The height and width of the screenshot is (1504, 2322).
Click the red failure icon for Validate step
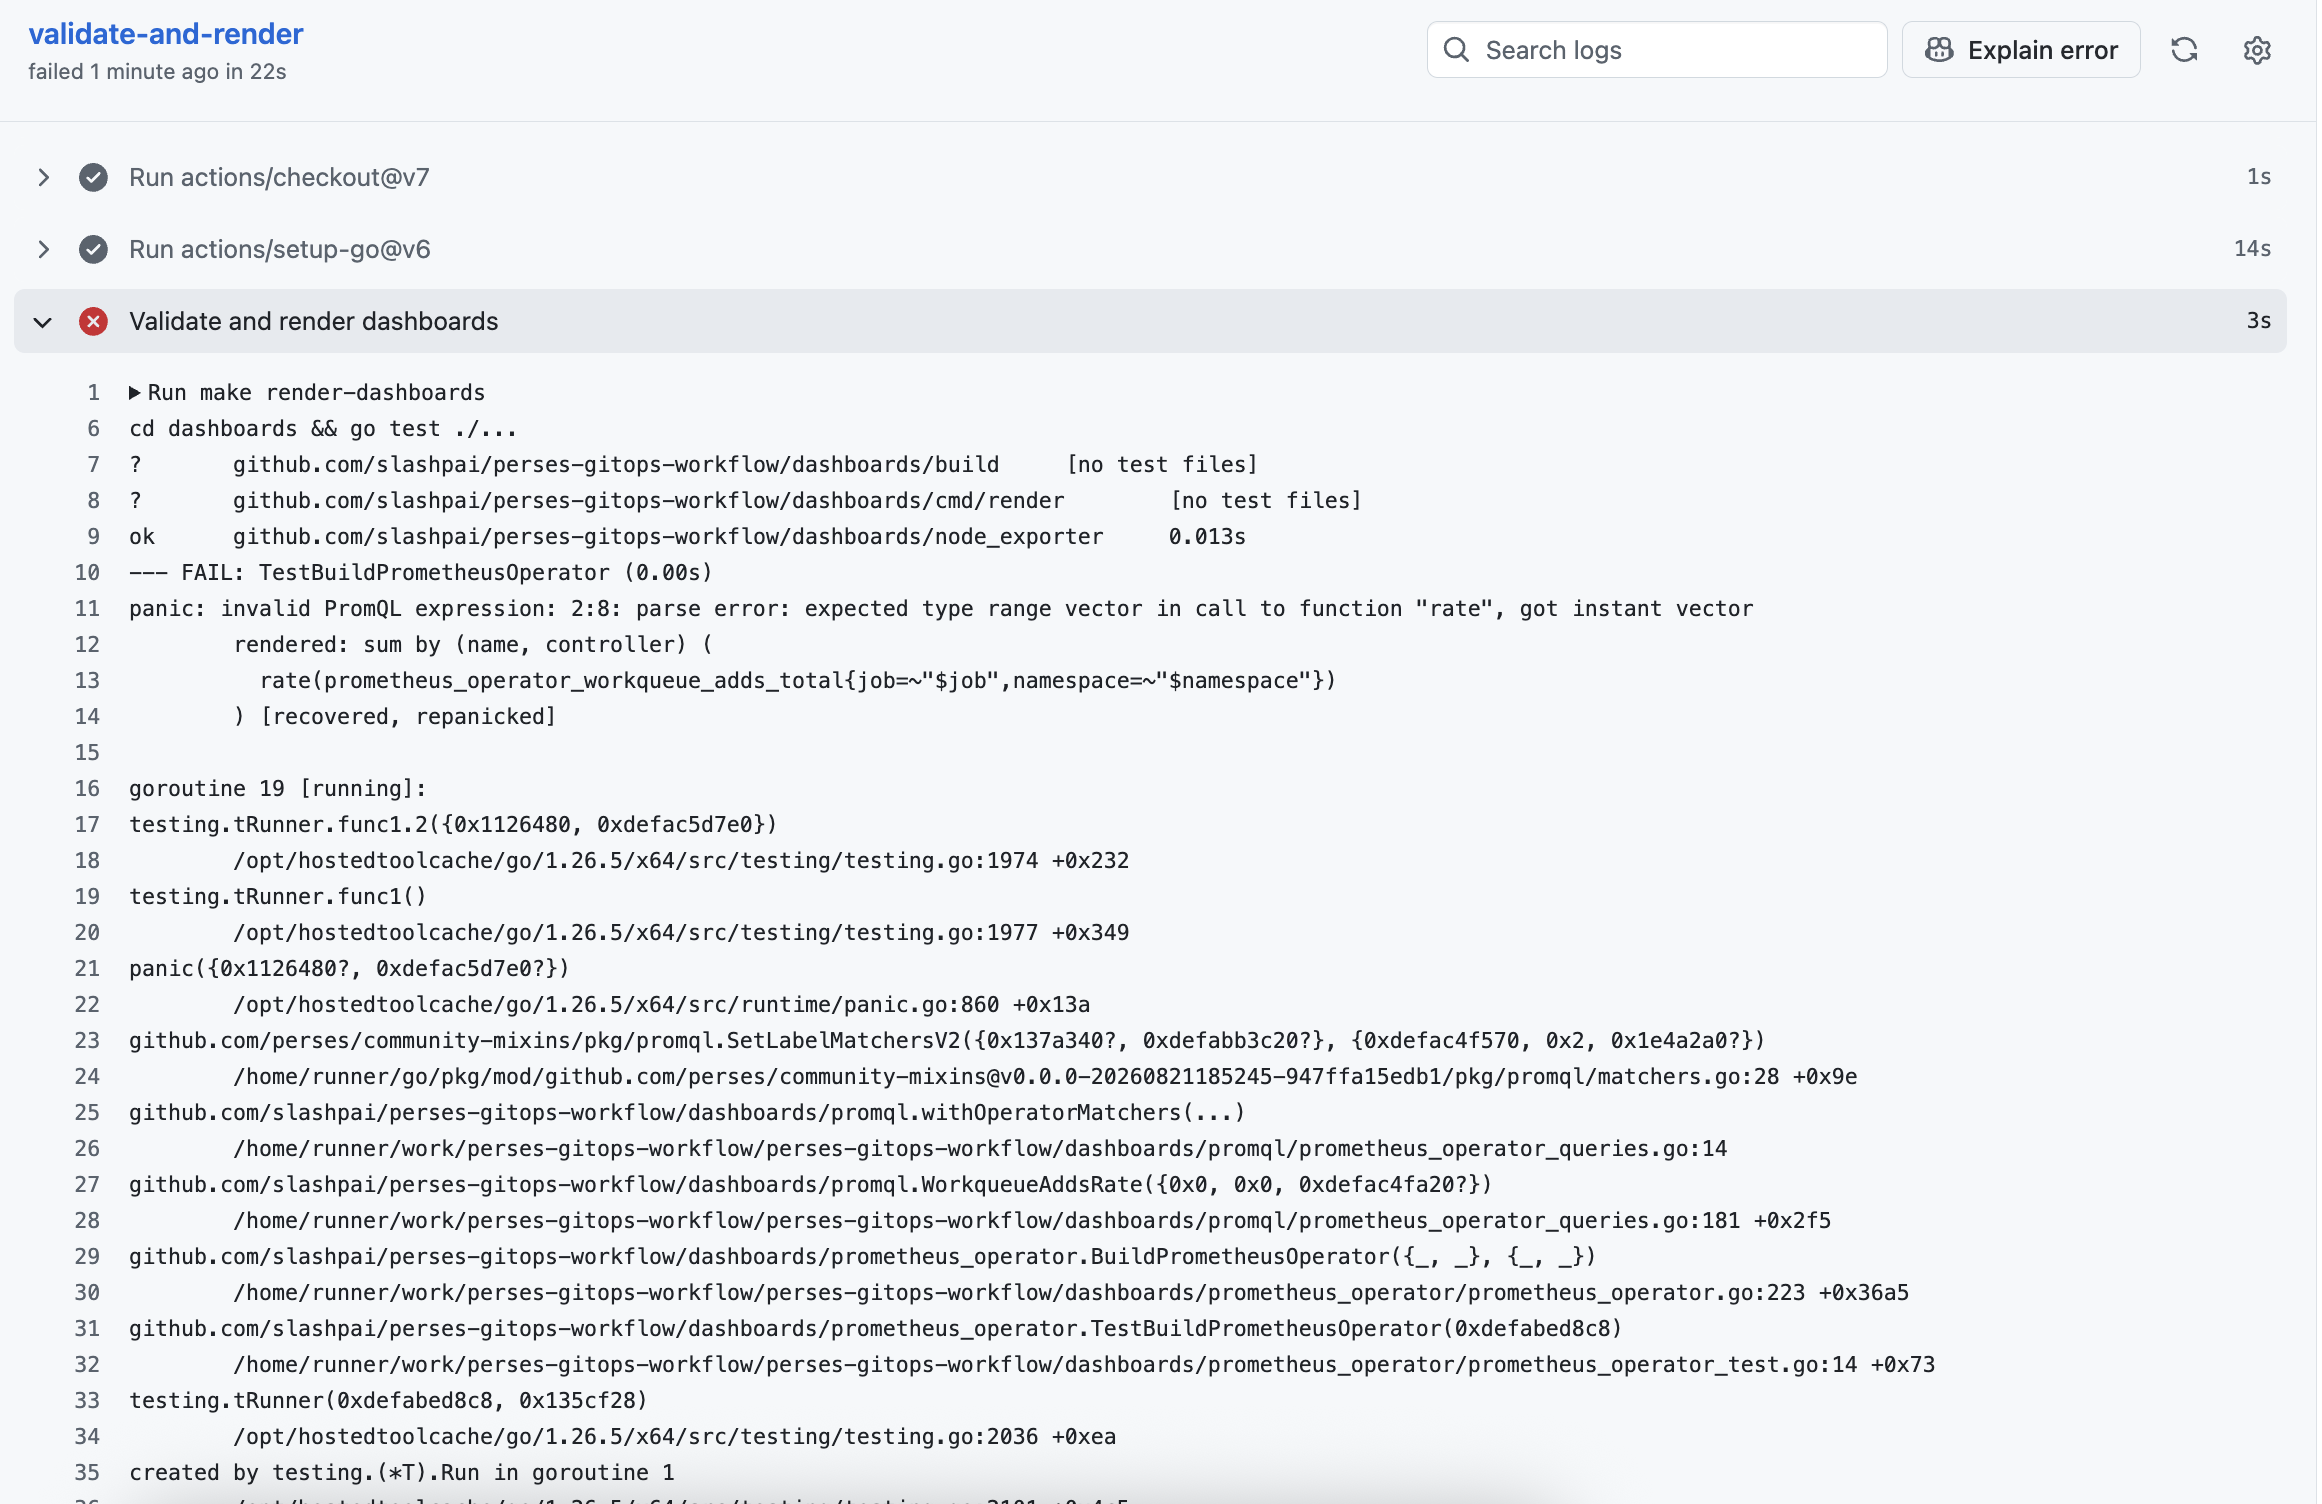93,321
